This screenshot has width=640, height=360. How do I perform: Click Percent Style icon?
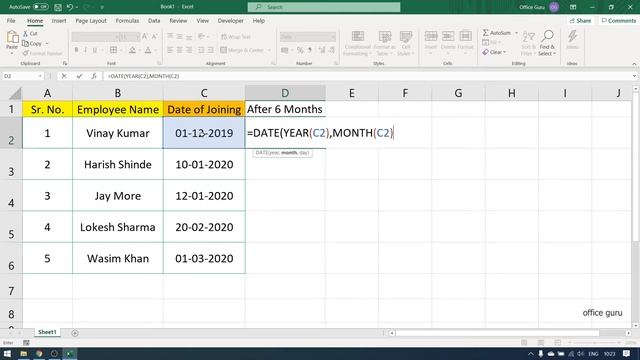[300, 50]
